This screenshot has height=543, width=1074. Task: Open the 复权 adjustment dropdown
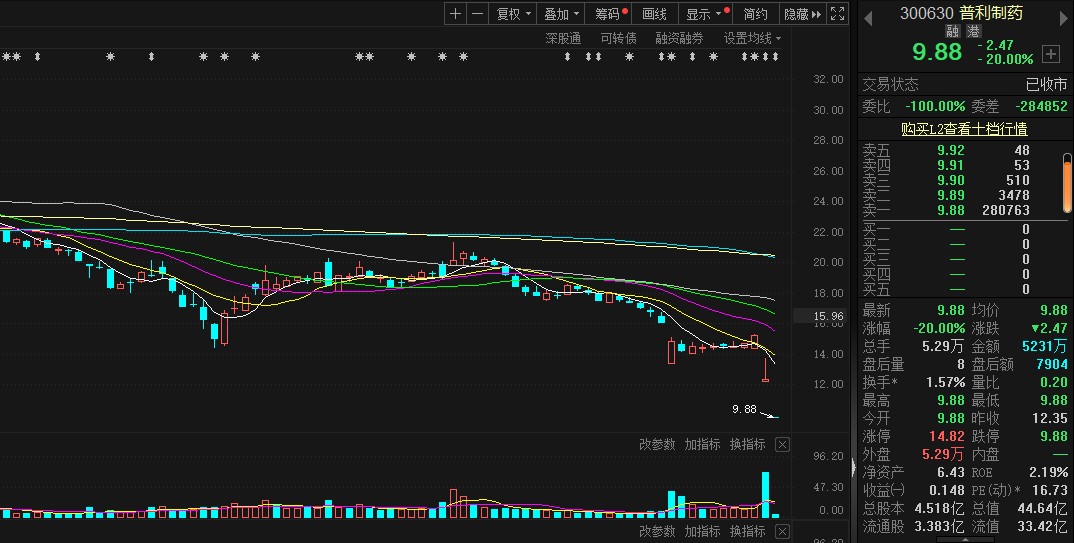tap(513, 14)
